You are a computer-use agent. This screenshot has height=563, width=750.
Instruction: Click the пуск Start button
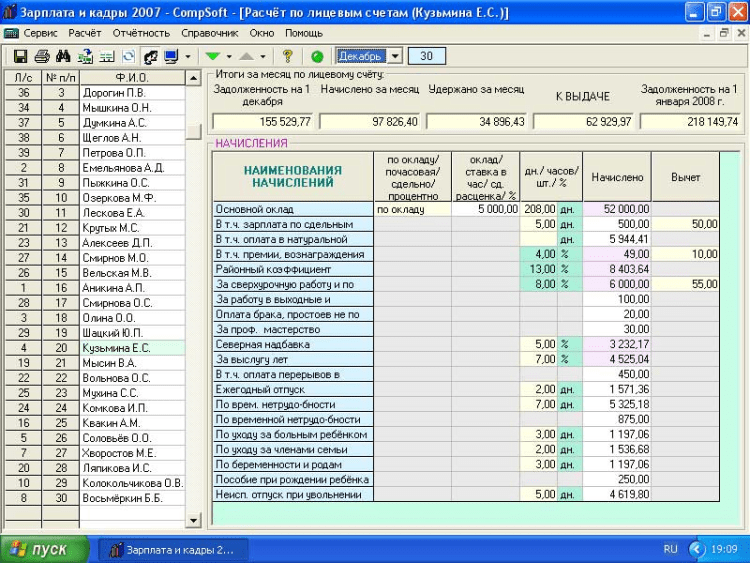[44, 549]
